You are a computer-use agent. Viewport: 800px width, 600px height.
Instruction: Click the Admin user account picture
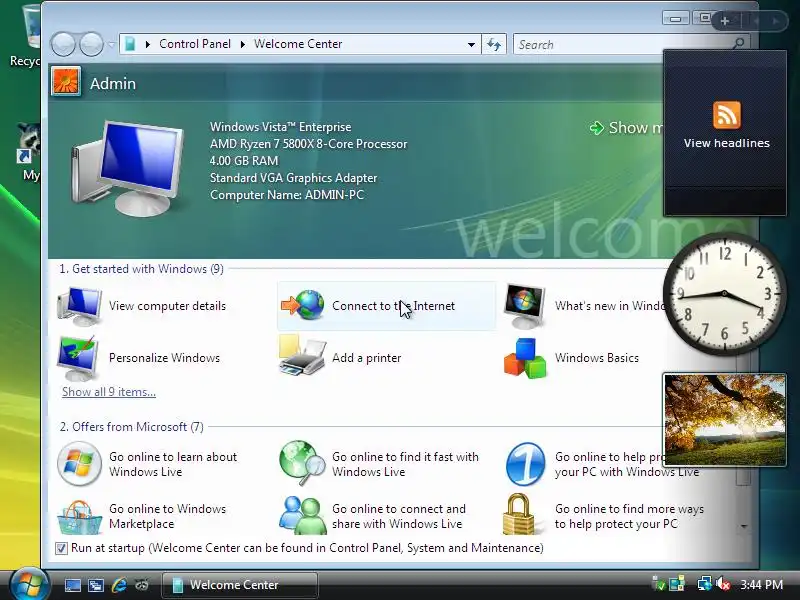coord(66,82)
